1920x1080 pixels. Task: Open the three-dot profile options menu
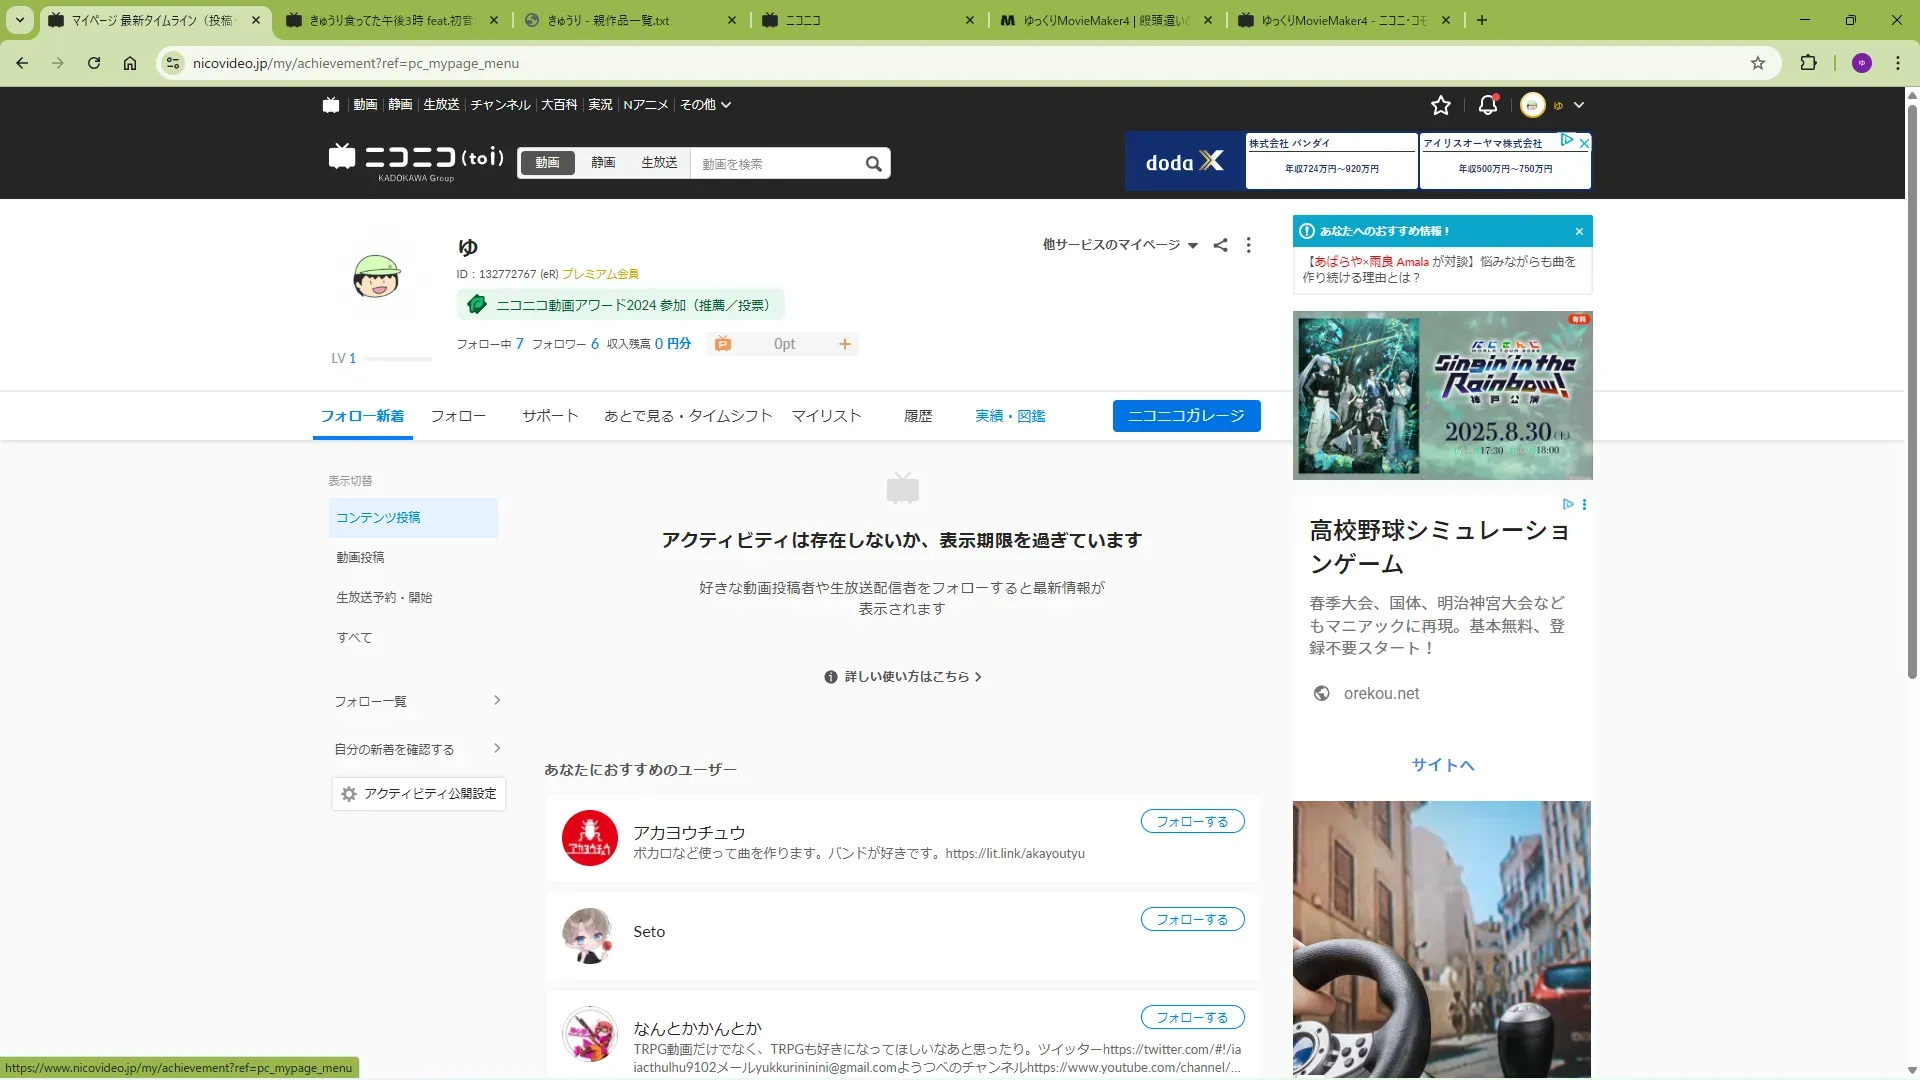pos(1248,245)
